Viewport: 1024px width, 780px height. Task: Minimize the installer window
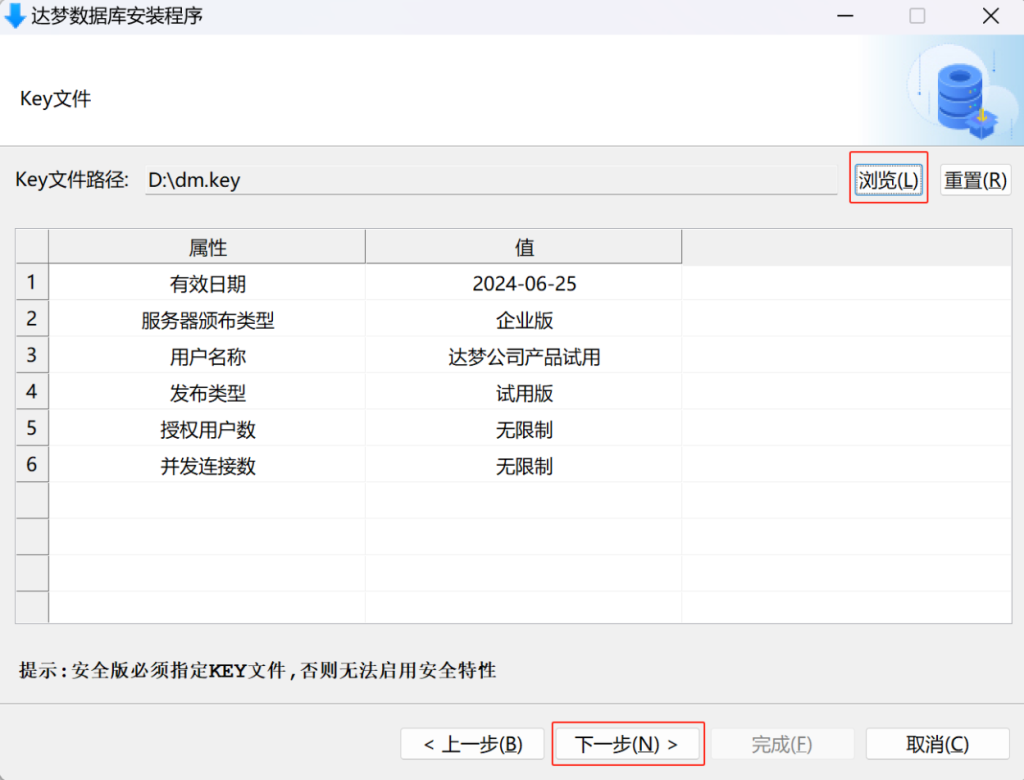[843, 16]
